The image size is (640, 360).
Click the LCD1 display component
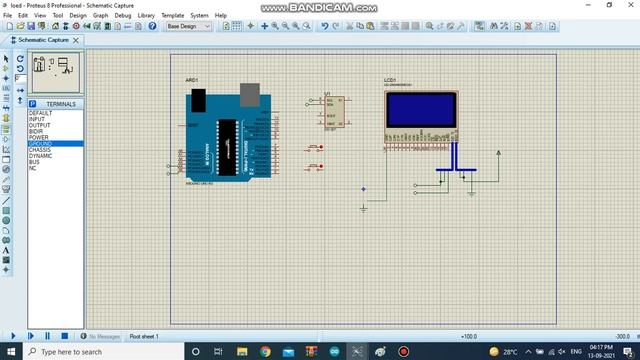[x=421, y=117]
